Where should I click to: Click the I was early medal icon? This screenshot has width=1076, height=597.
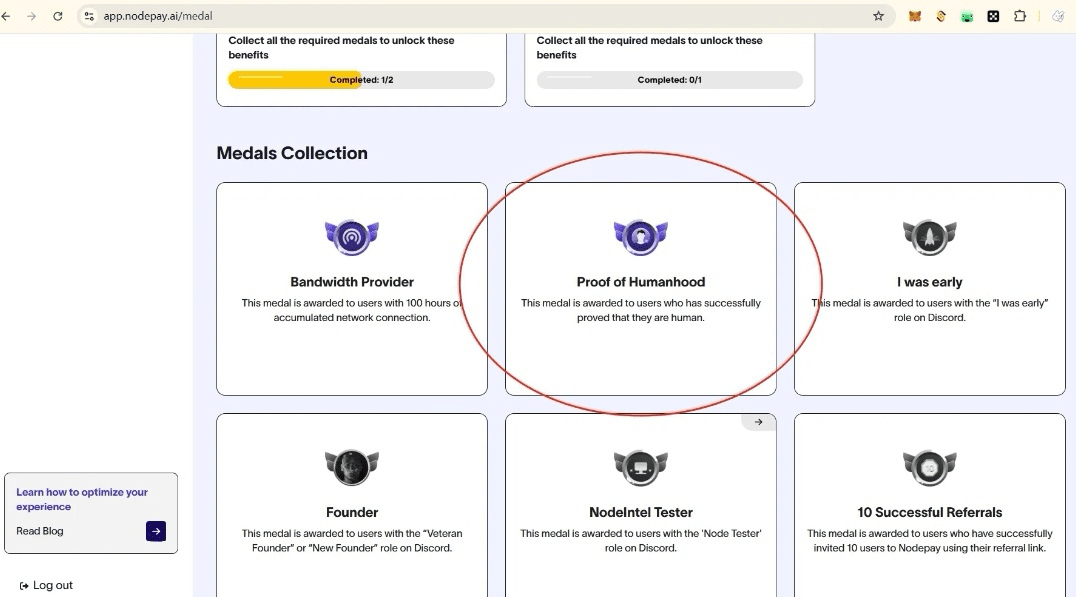[x=930, y=237]
